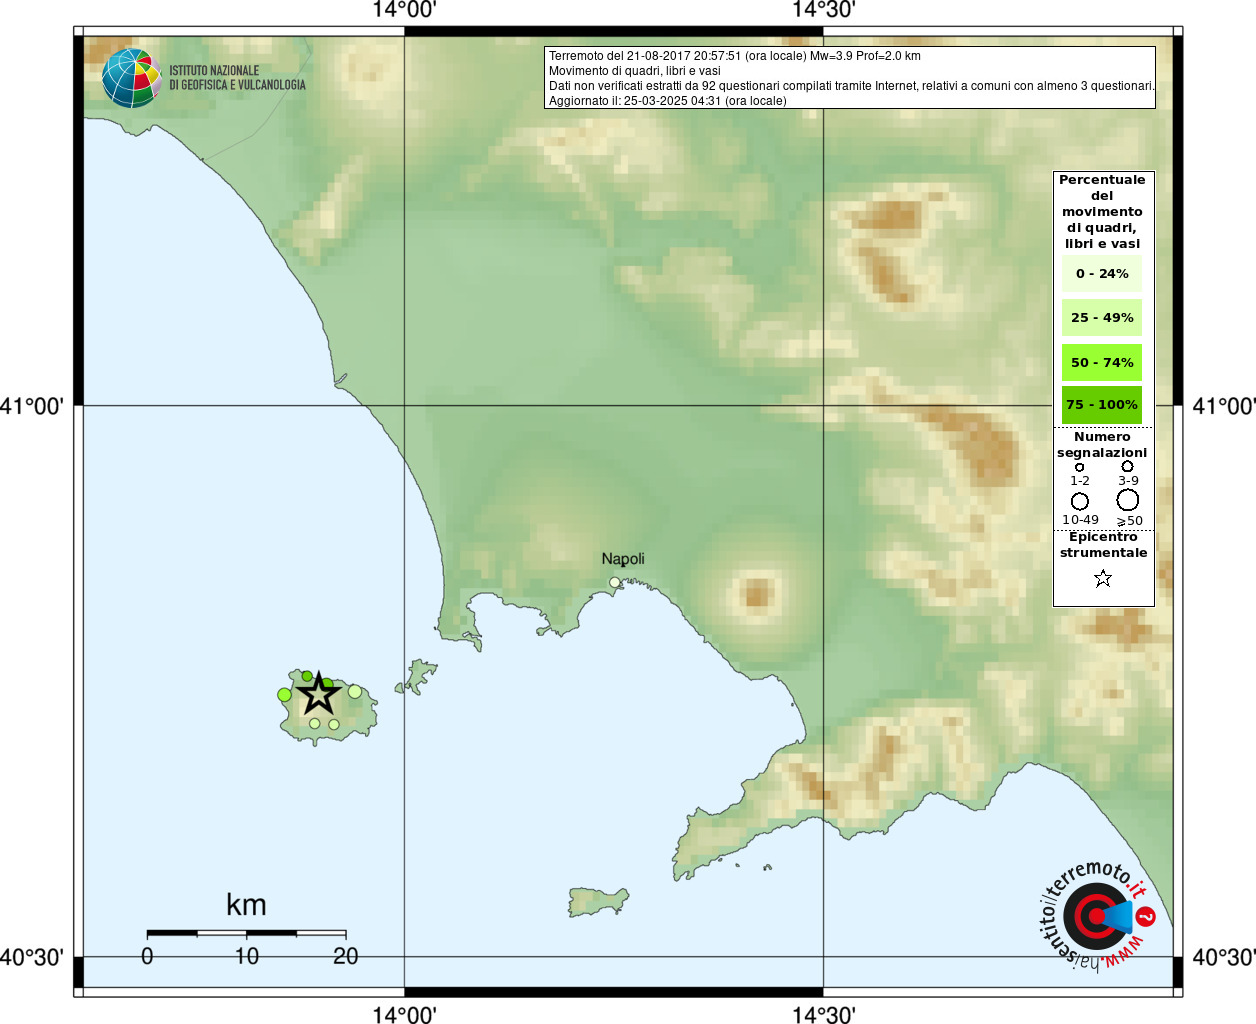Click the 10-49 reports circle in legend
The height and width of the screenshot is (1024, 1256).
[x=1080, y=501]
